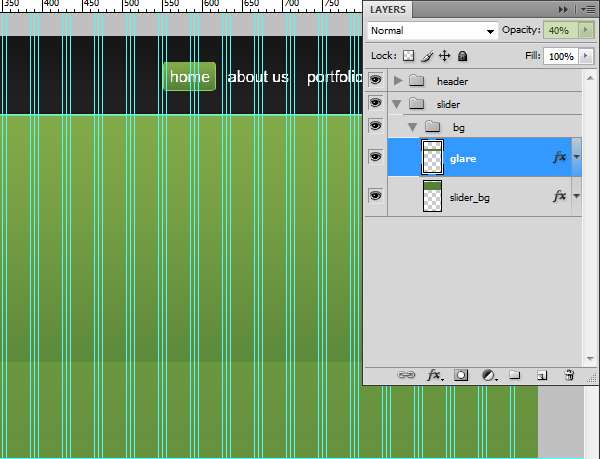Select the slider_bg layer thumbnail
600x459 pixels.
pos(432,196)
